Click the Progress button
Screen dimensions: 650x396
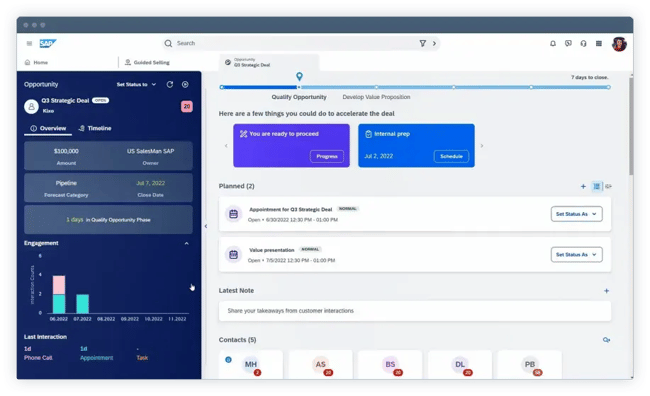(x=327, y=156)
